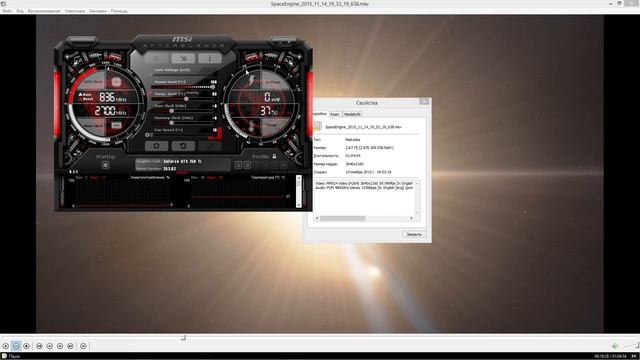
Task: Click the GeForce GTX 750 Ti graphics card field
Action: click(182, 162)
